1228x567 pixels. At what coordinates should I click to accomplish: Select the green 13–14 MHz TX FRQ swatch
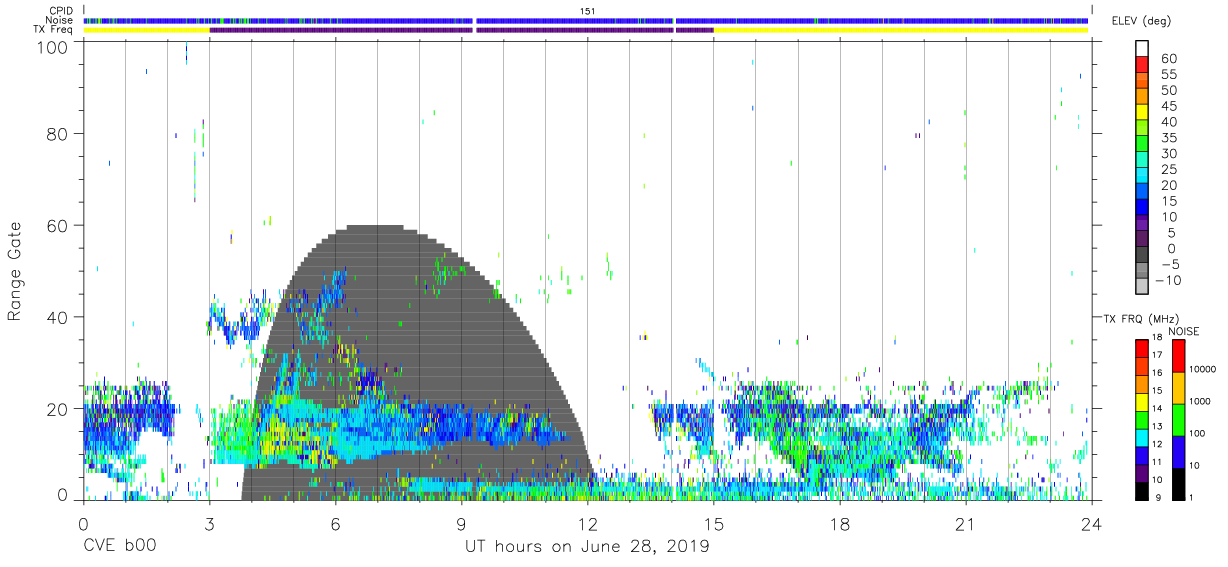1141,420
